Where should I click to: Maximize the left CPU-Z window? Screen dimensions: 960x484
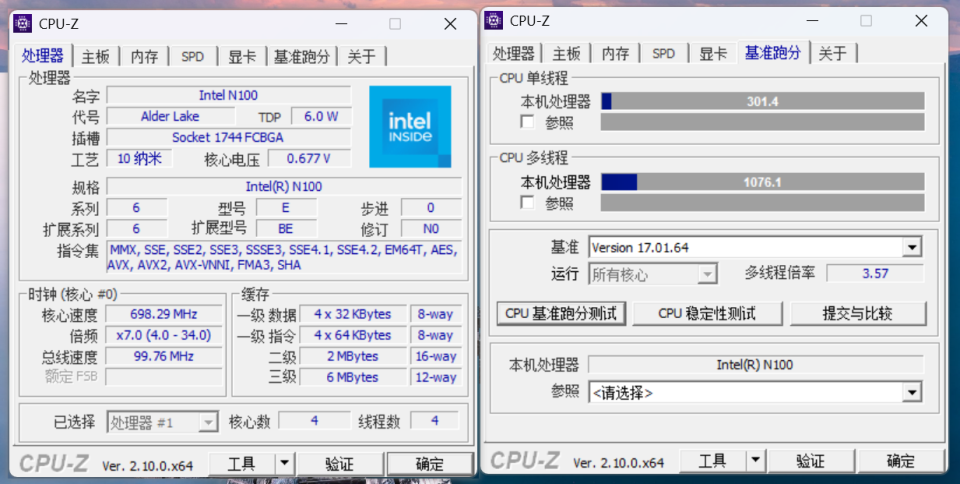[395, 24]
